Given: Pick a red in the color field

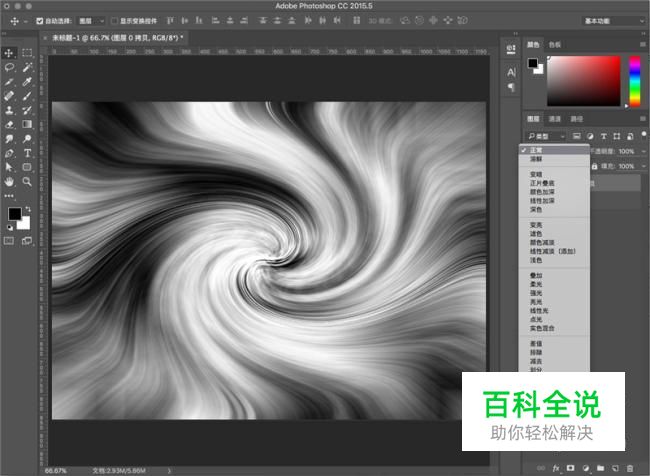Looking at the screenshot, I should click(x=584, y=81).
